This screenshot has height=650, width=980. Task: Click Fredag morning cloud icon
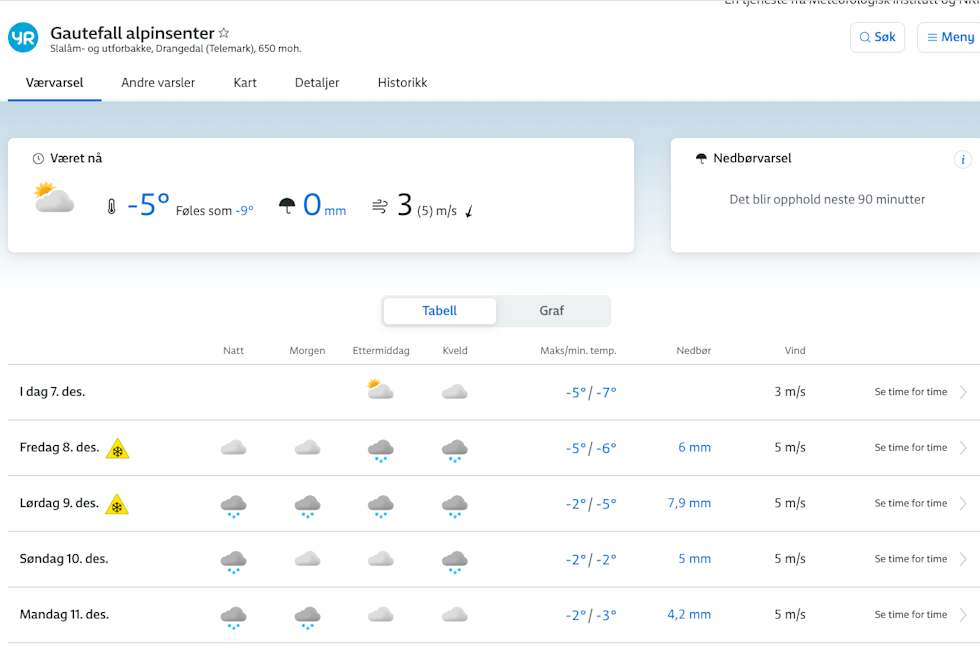pyautogui.click(x=308, y=448)
